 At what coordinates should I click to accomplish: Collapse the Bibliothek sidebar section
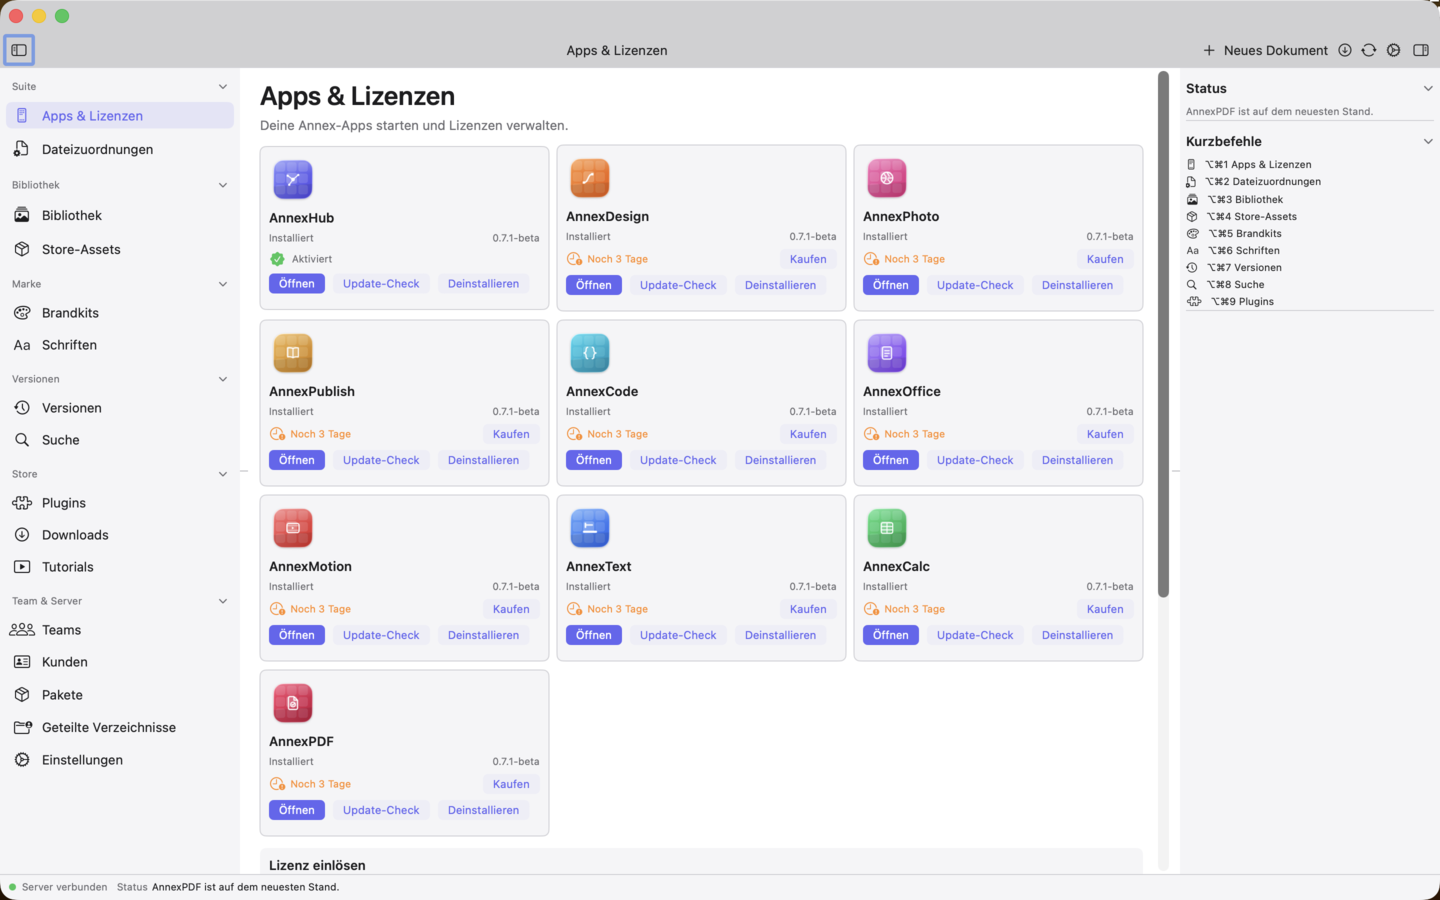point(223,185)
